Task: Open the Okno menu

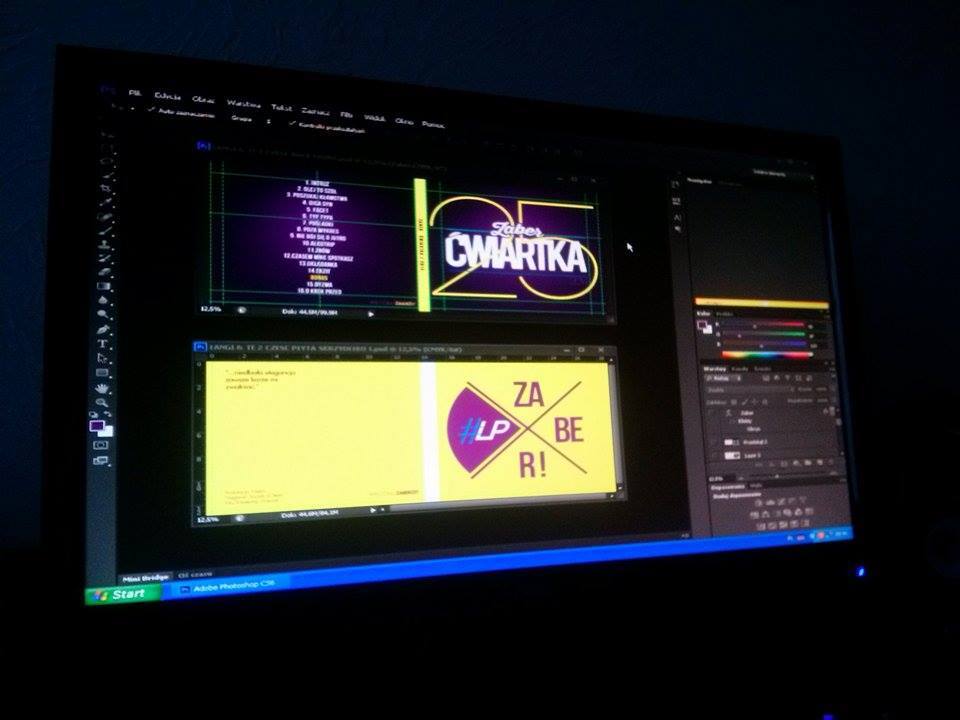Action: (404, 121)
